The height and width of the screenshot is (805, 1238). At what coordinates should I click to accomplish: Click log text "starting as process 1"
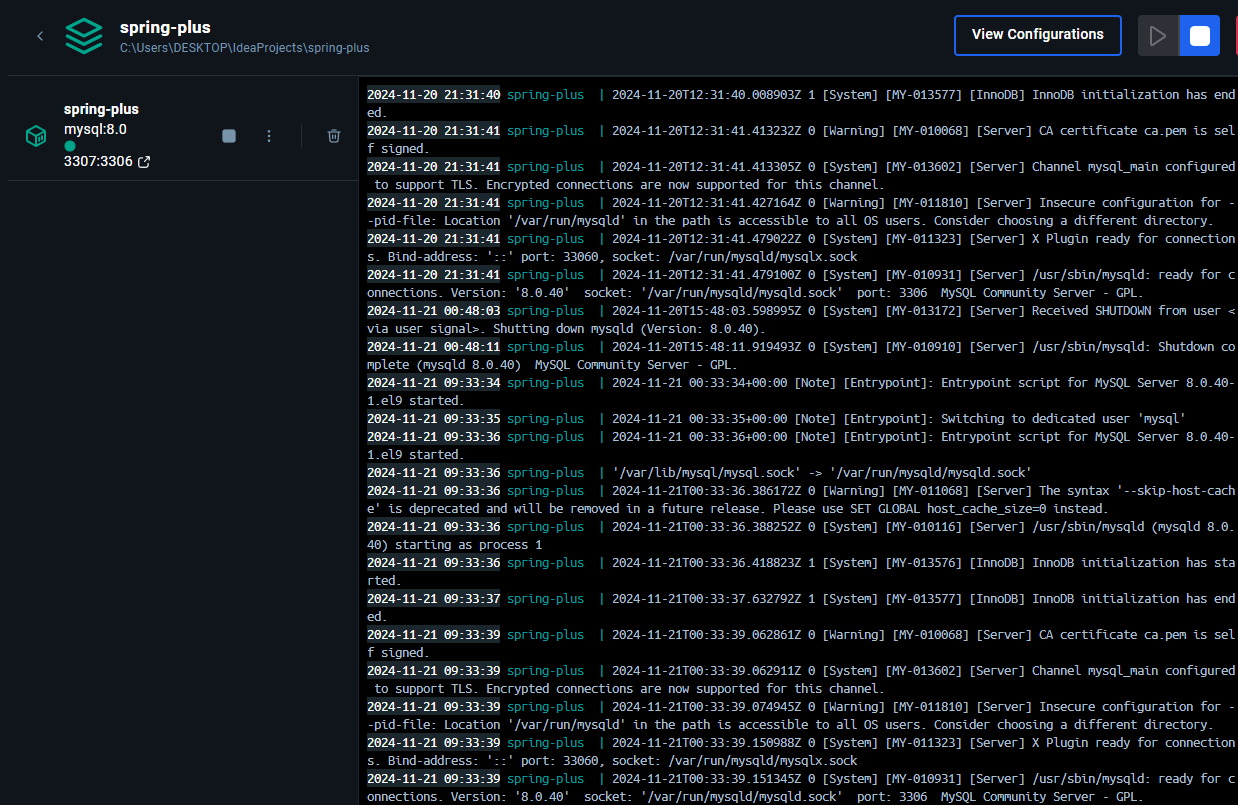pos(468,545)
